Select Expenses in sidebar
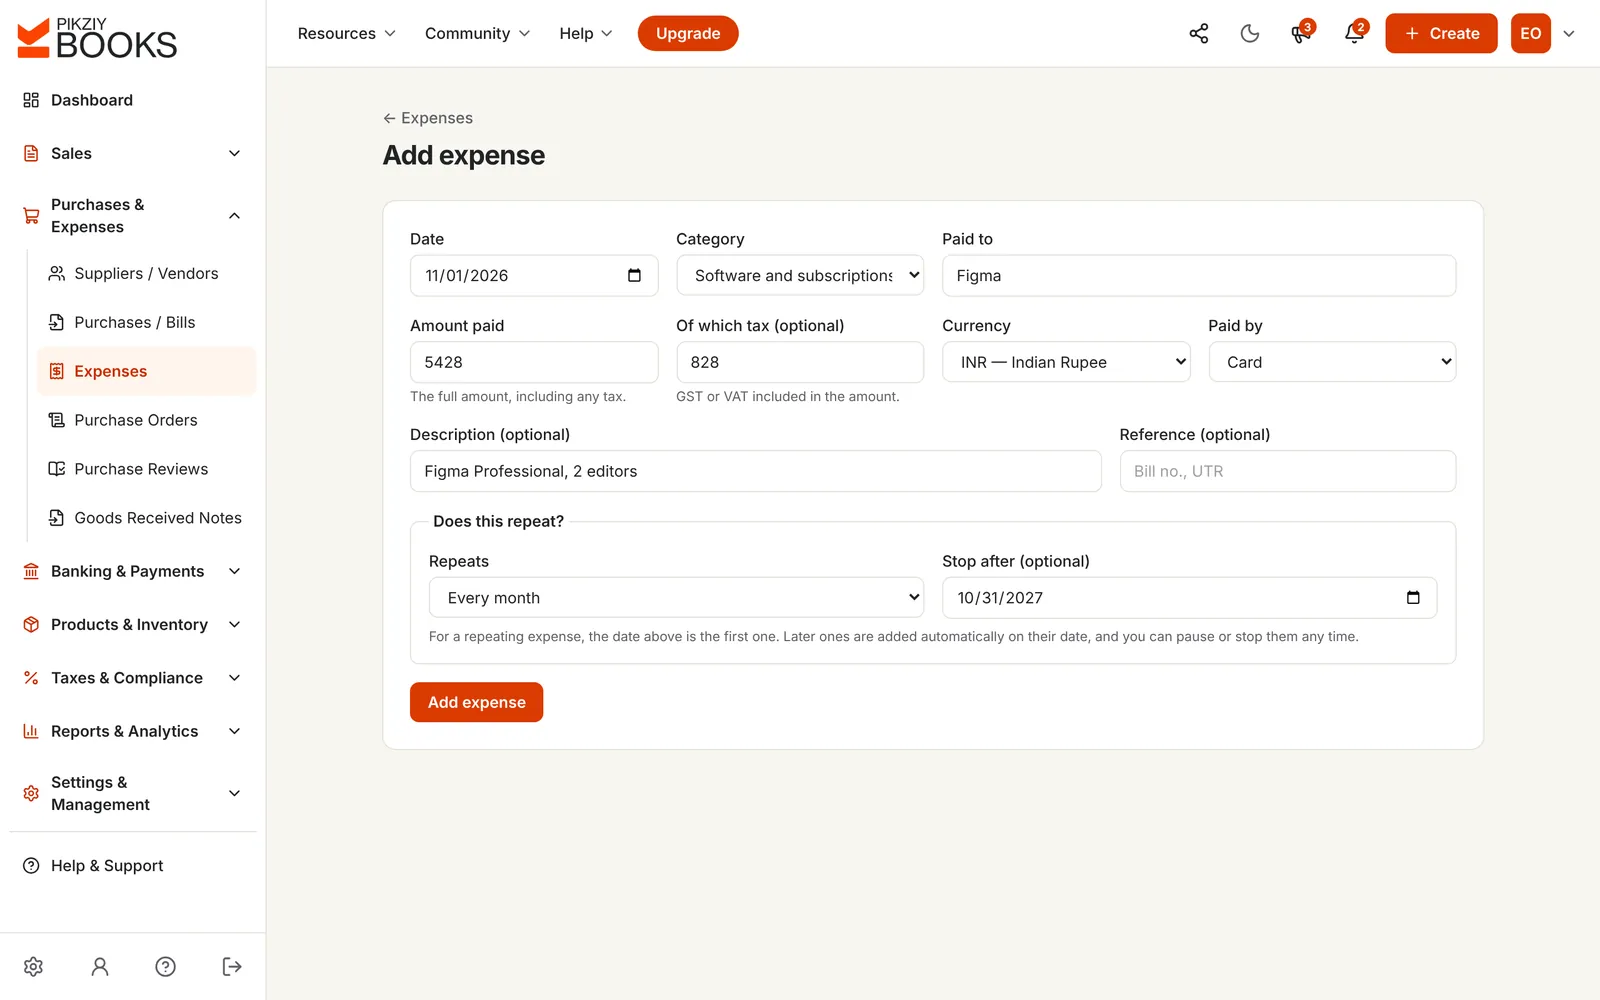Viewport: 1600px width, 1000px height. (x=146, y=371)
